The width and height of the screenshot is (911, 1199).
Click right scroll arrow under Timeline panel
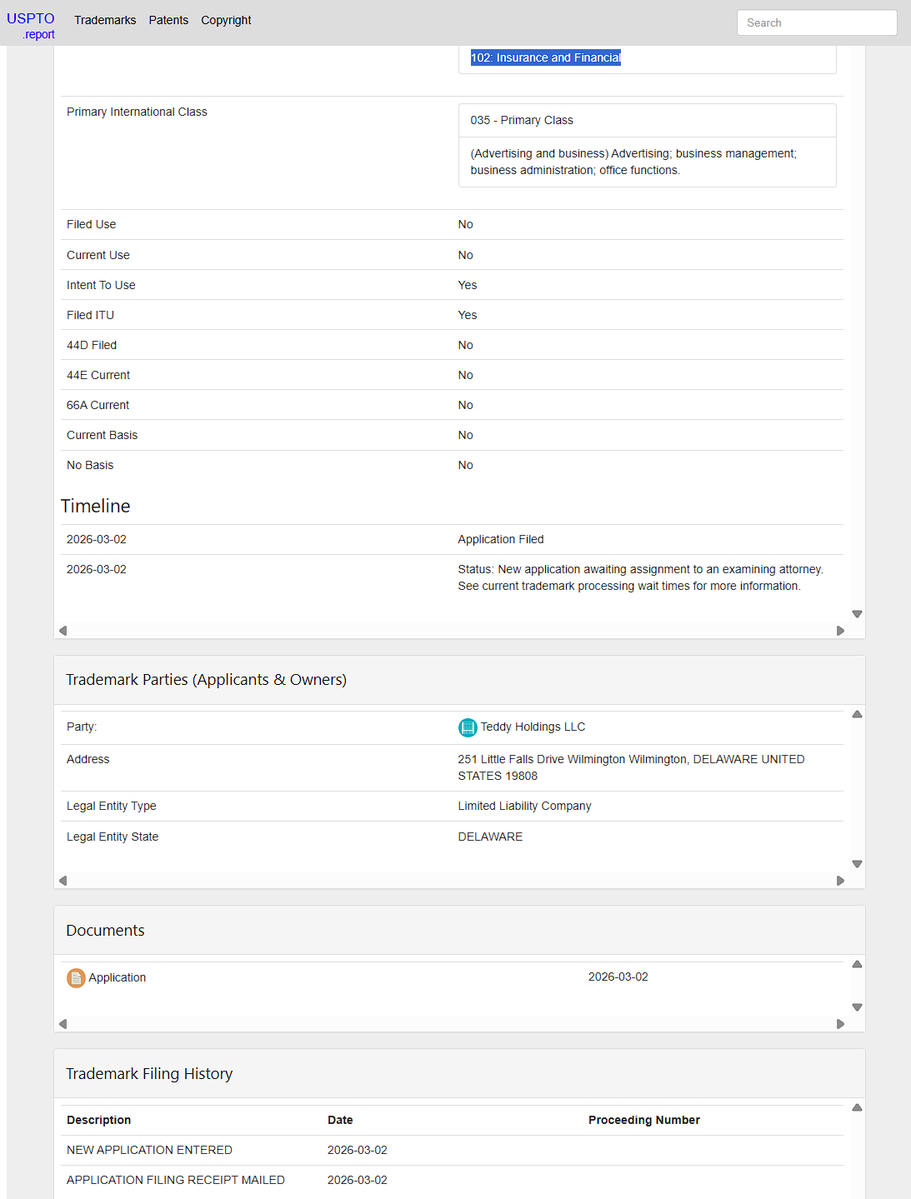(841, 631)
